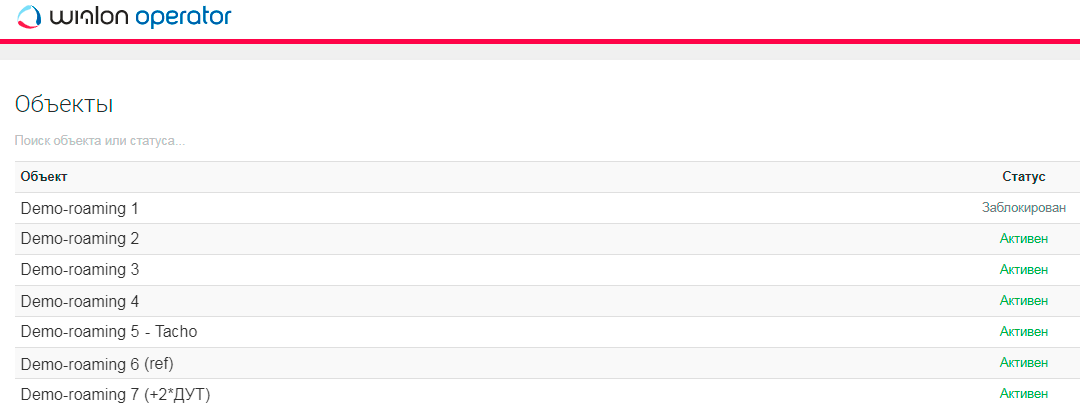Viewport: 1080px width, 409px height.
Task: Open the Demo-roaming 2 object
Action: [79, 239]
